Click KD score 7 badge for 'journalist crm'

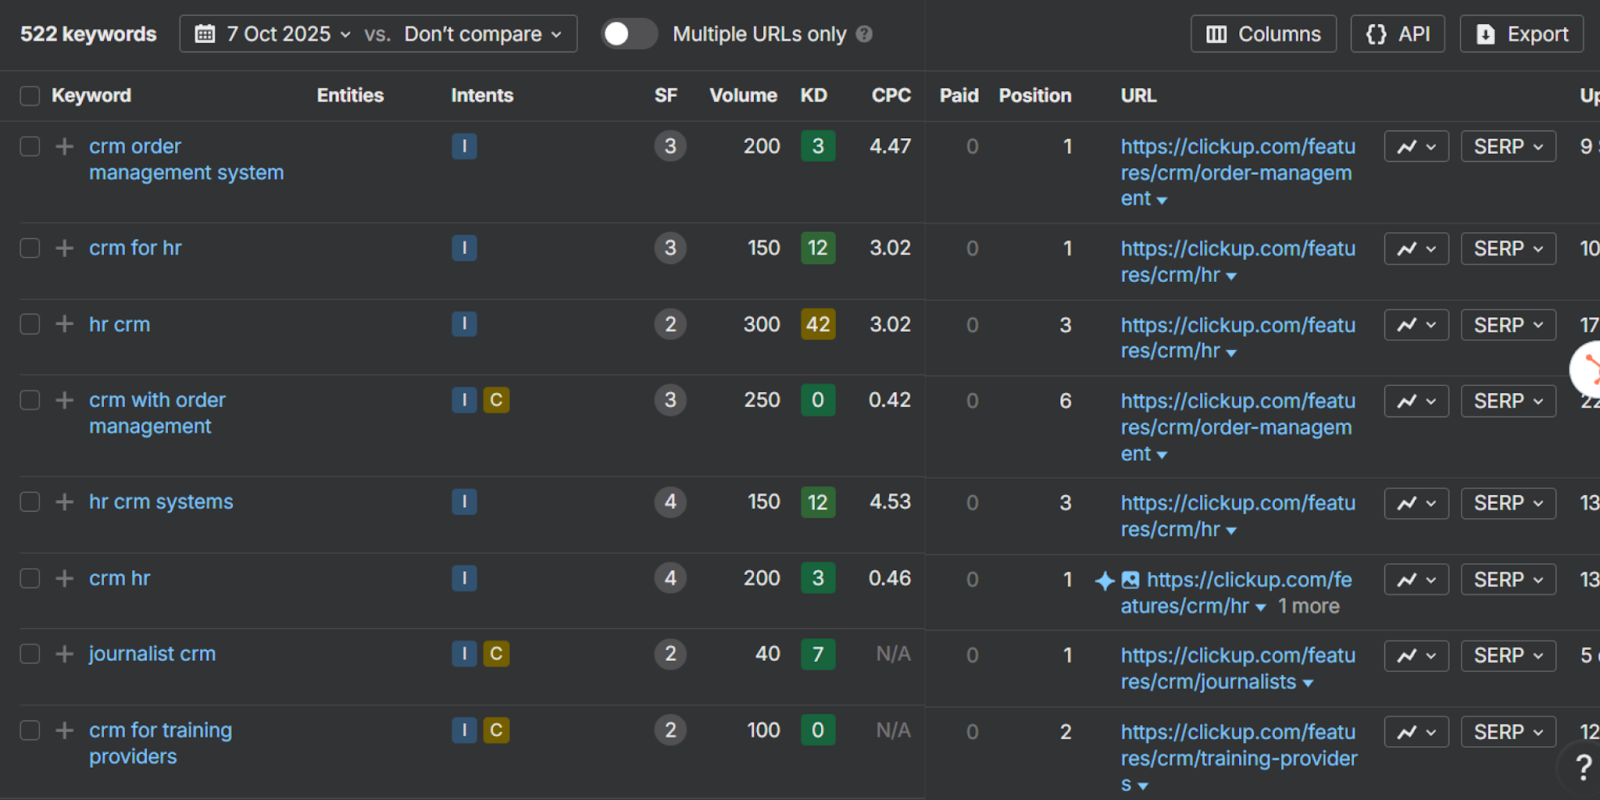818,654
